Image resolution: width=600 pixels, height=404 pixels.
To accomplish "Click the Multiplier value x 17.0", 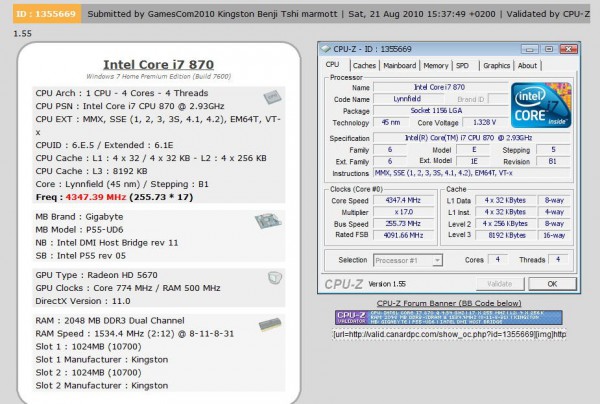I will (x=403, y=212).
